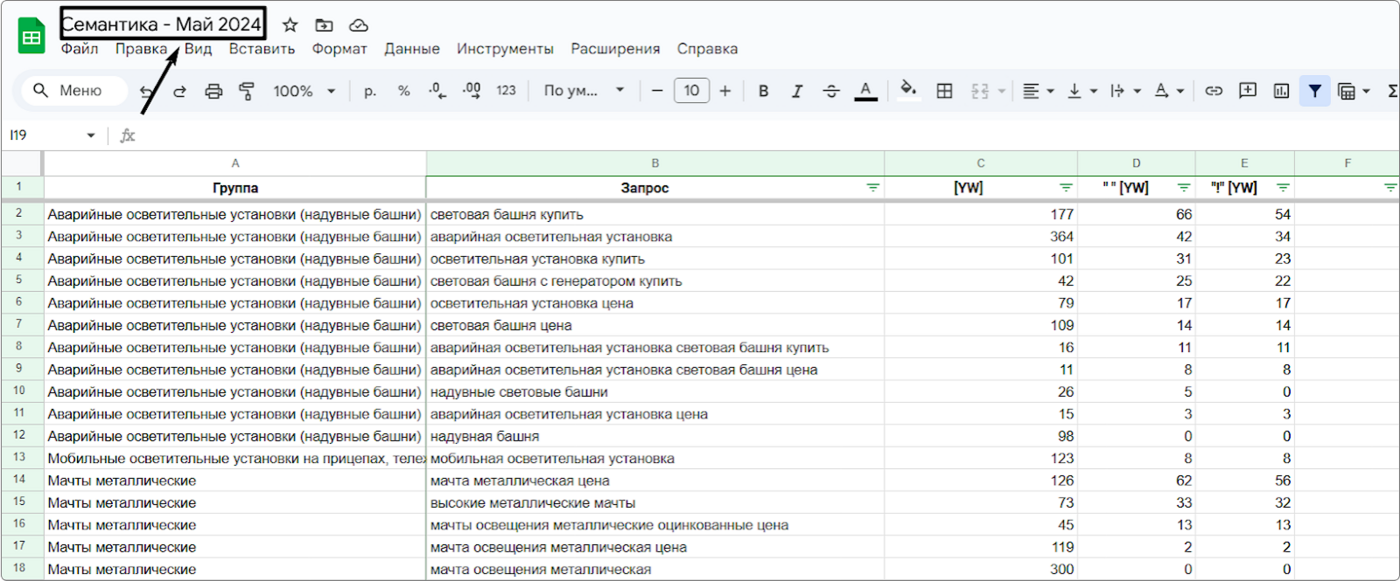This screenshot has height=581, width=1400.
Task: Click the Insert chart icon
Action: [1281, 91]
